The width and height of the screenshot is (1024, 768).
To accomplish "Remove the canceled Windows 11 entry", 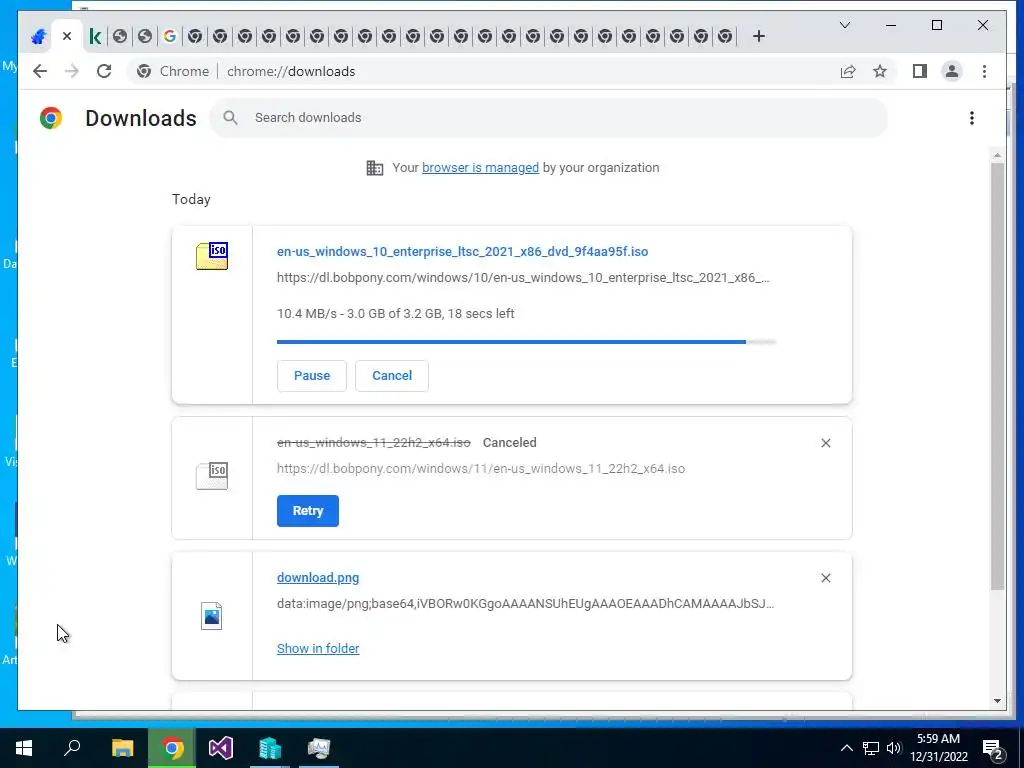I will click(825, 443).
